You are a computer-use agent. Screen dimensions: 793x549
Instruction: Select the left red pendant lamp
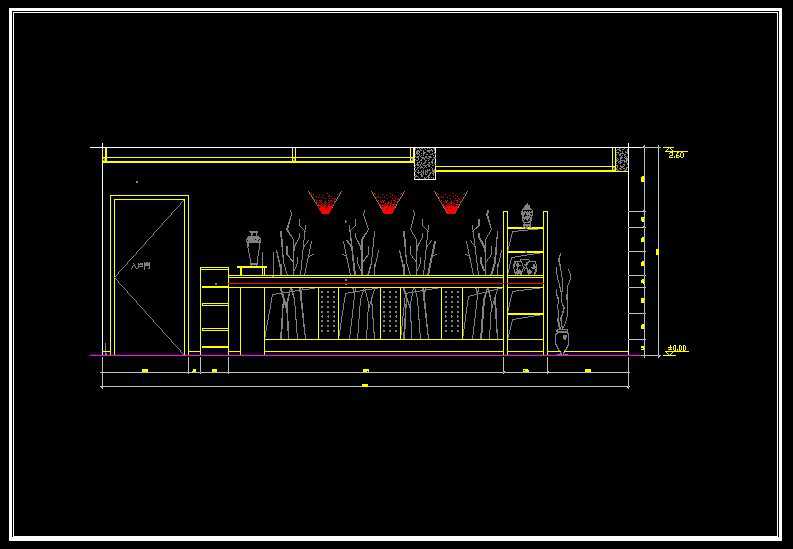pyautogui.click(x=324, y=203)
